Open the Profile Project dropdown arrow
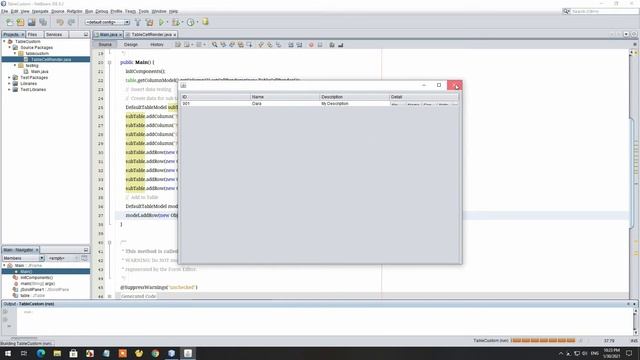The width and height of the screenshot is (640, 360). pos(197,22)
